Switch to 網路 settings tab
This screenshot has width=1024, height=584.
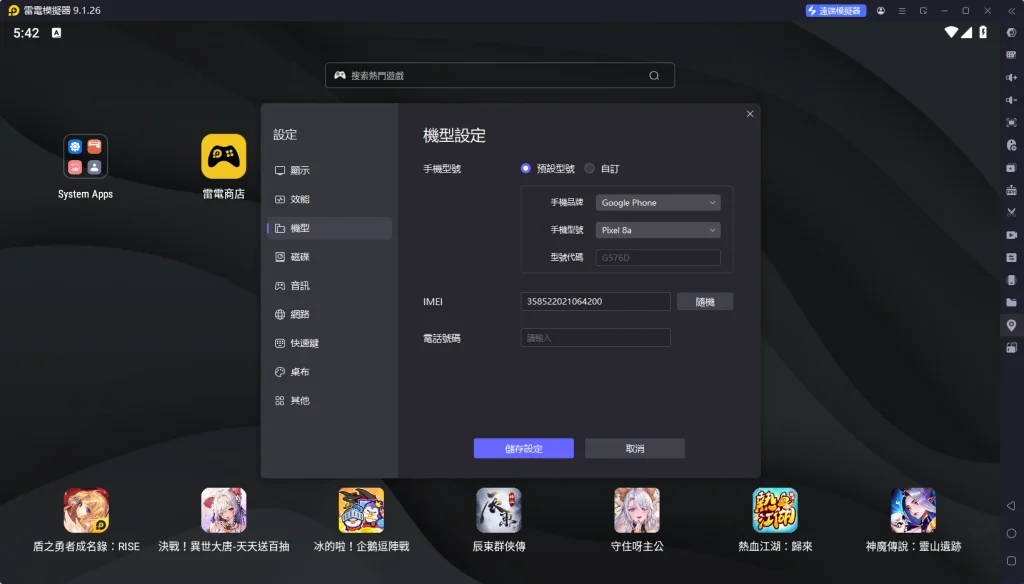pos(329,314)
